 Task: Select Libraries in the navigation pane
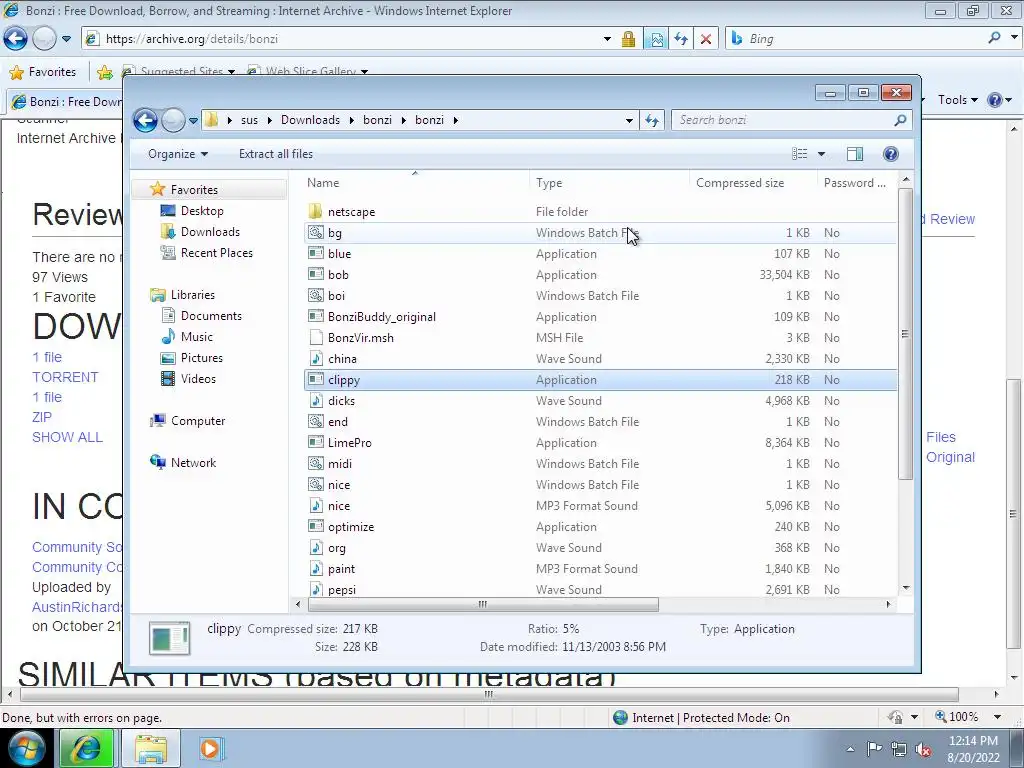pos(193,295)
